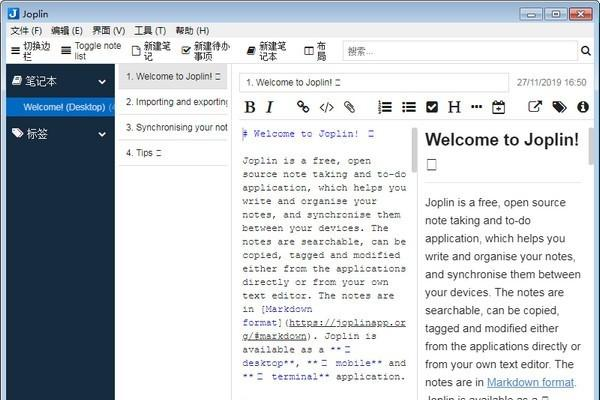
Task: Open the 文件 (F) menu
Action: (26, 31)
